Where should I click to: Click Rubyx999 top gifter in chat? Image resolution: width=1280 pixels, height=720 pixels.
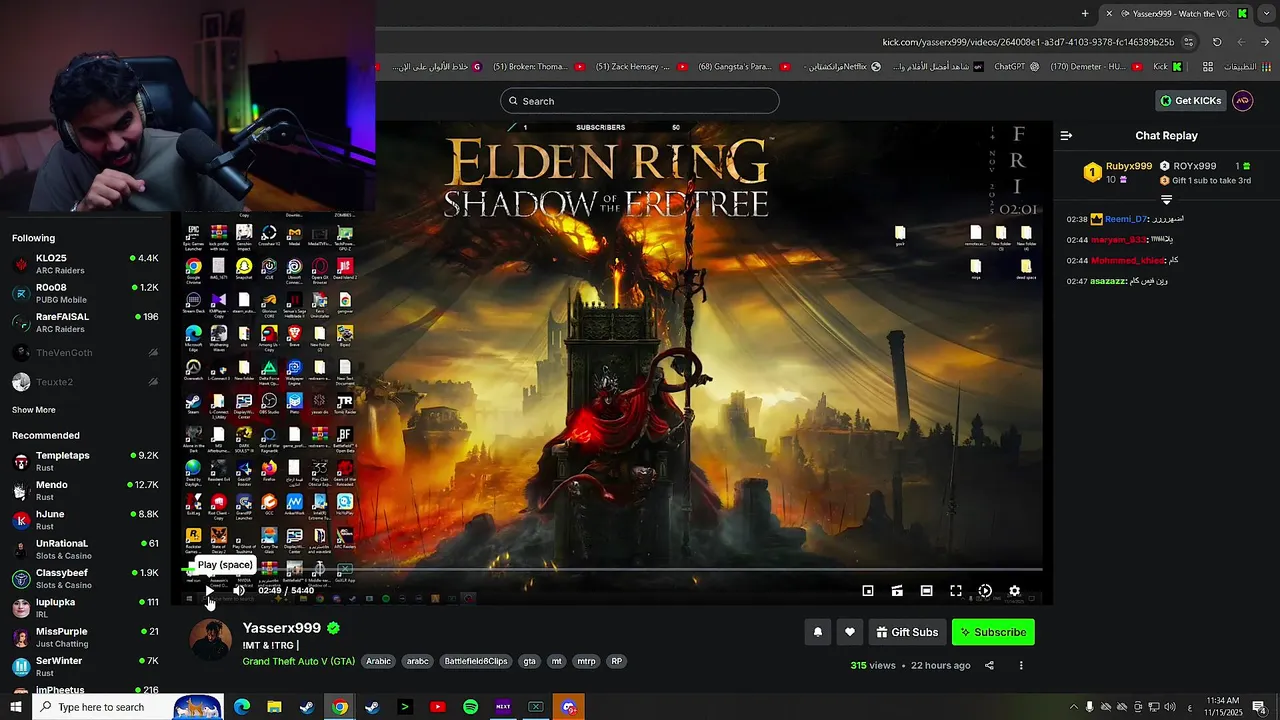coord(1128,166)
